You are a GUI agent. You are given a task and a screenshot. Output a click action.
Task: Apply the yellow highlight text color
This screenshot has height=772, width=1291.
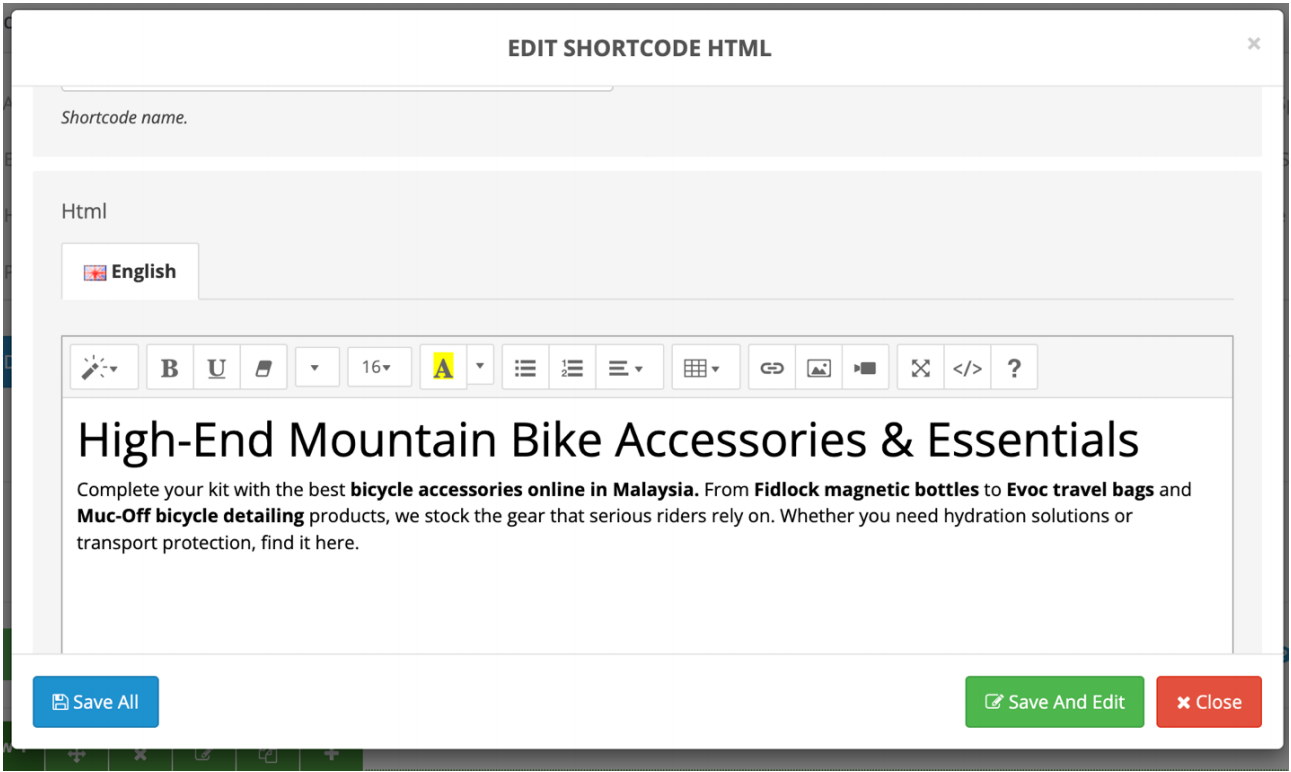tap(443, 368)
